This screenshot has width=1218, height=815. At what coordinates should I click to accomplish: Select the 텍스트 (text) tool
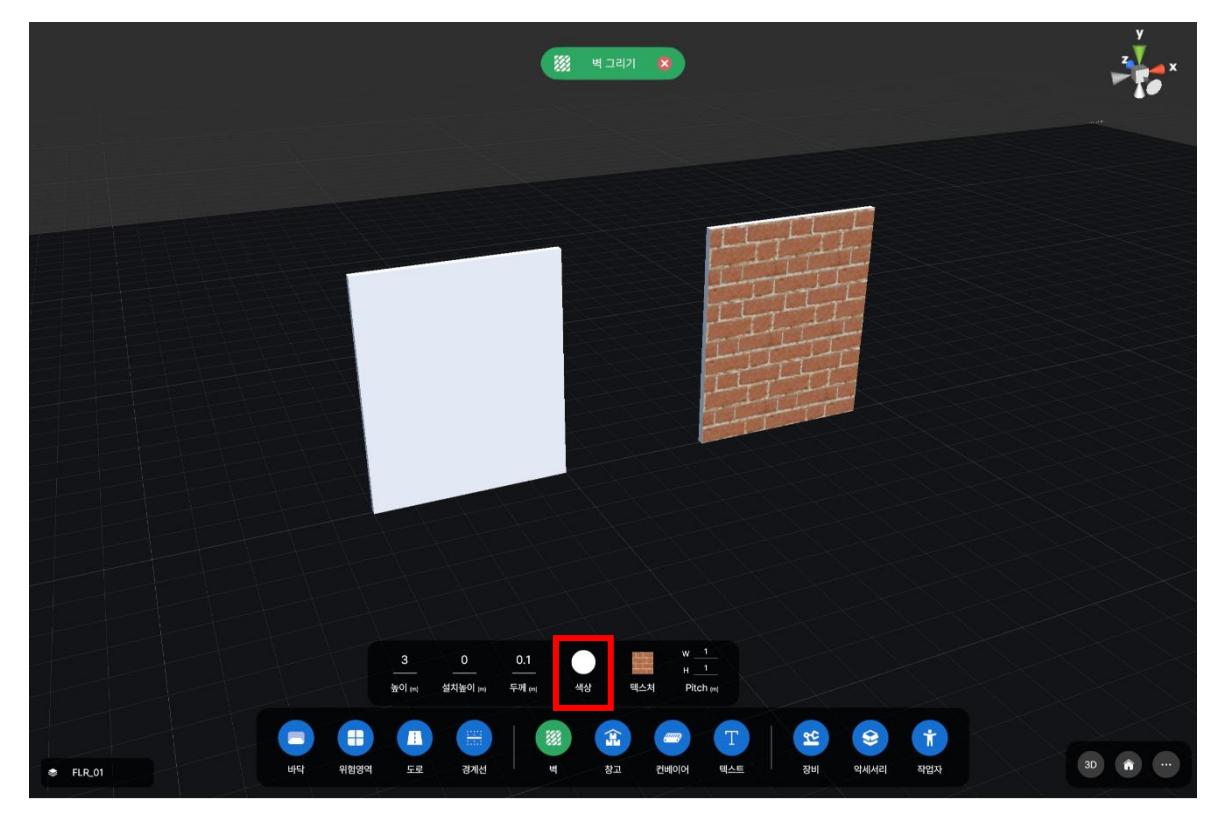point(730,738)
